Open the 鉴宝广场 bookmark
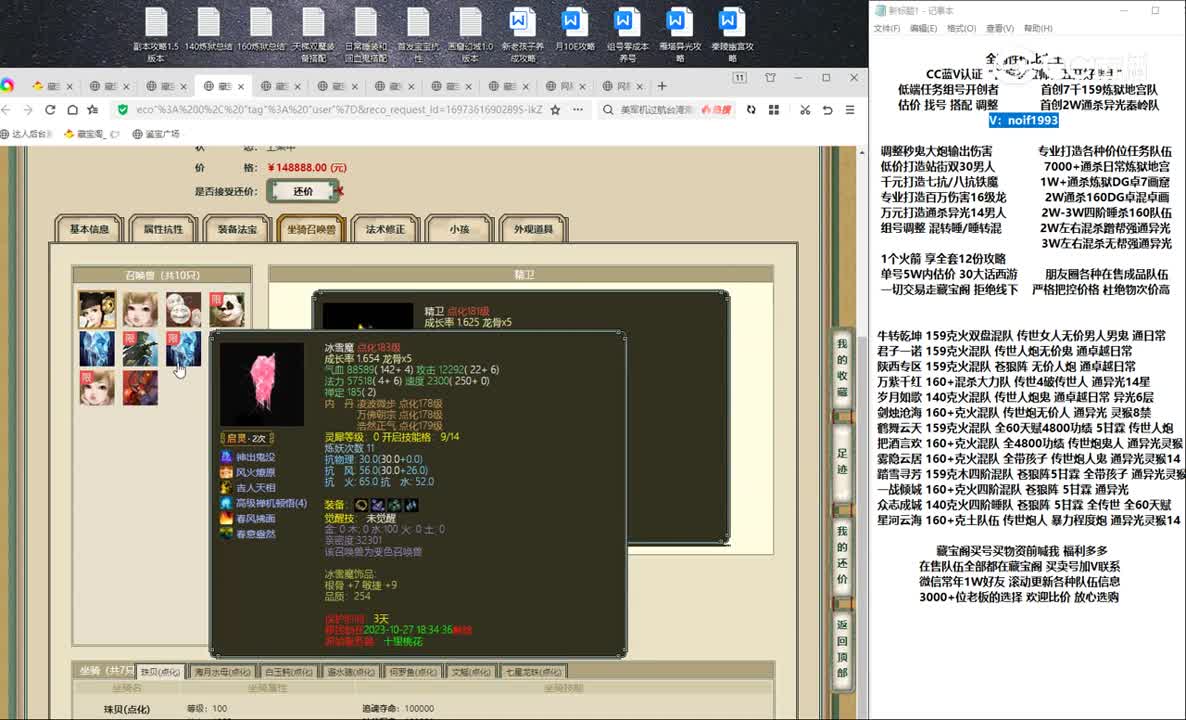Screen dimensions: 1186x720 [x=156, y=134]
